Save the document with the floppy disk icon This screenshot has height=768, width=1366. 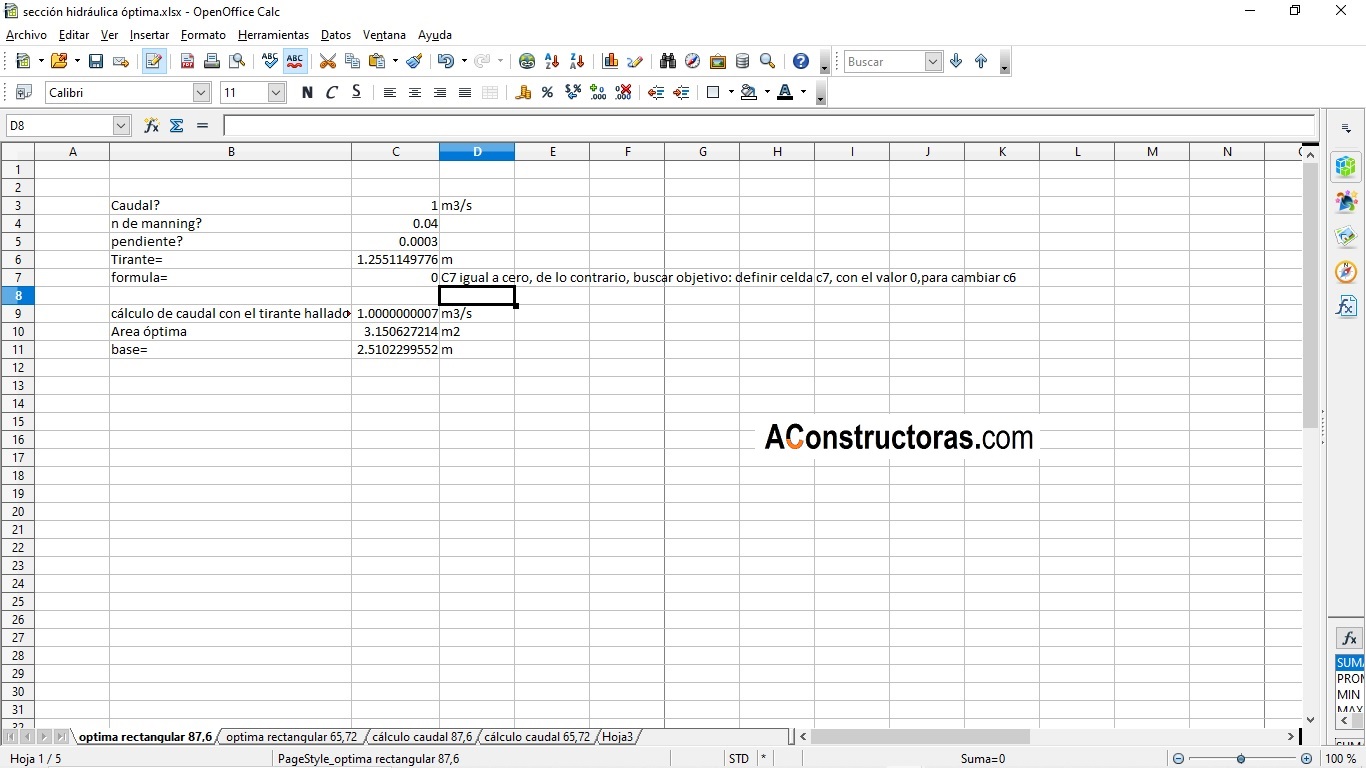click(x=96, y=61)
